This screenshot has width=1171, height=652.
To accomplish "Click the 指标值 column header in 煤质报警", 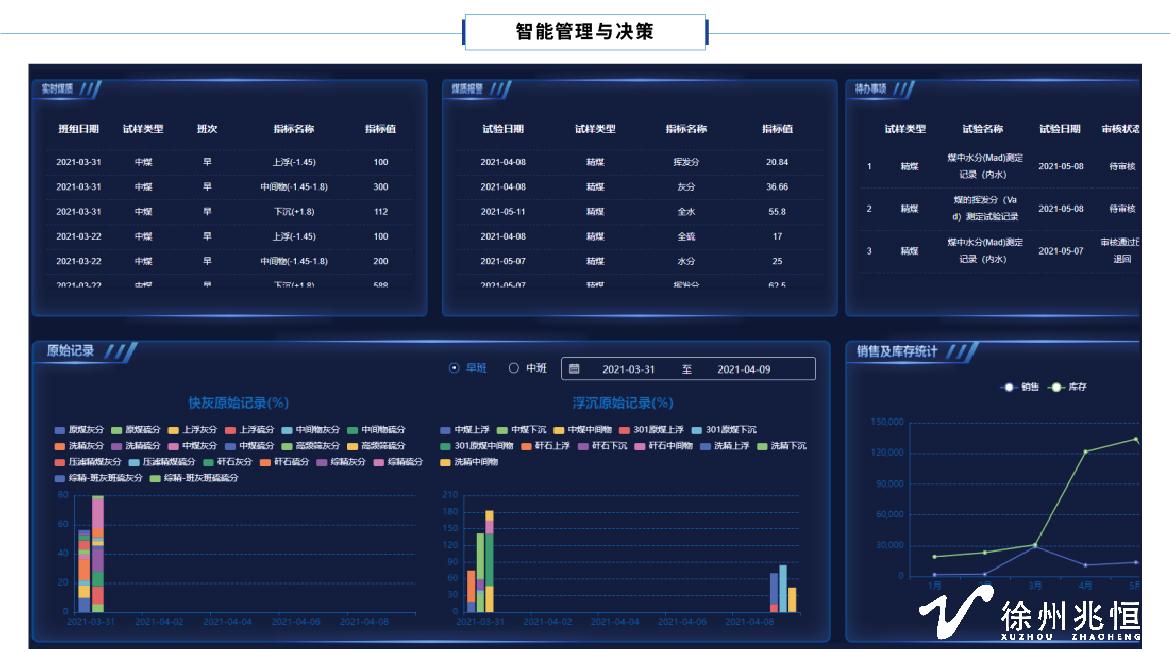I will pos(777,129).
